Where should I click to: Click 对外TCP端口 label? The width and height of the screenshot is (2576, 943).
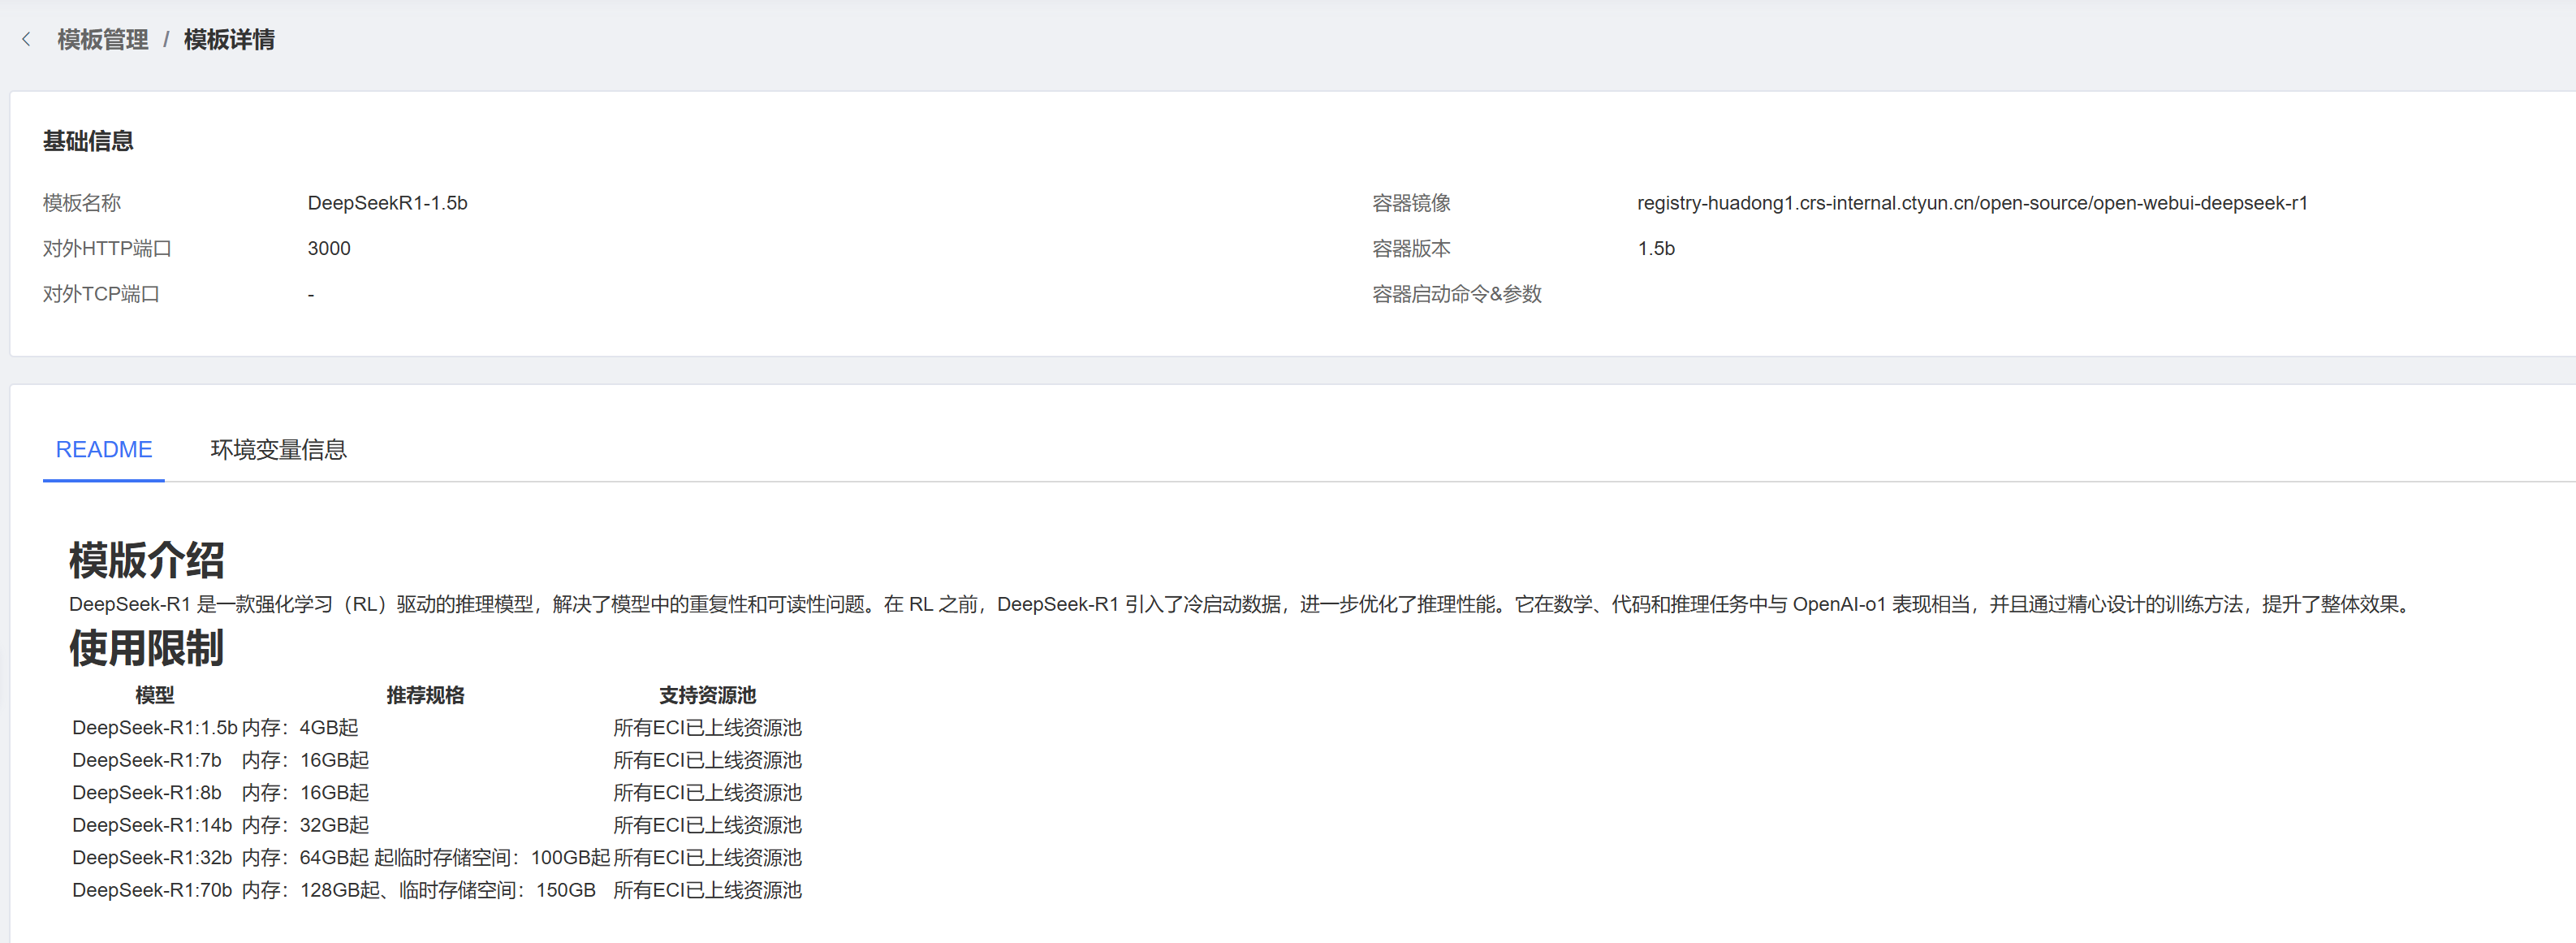coord(101,294)
